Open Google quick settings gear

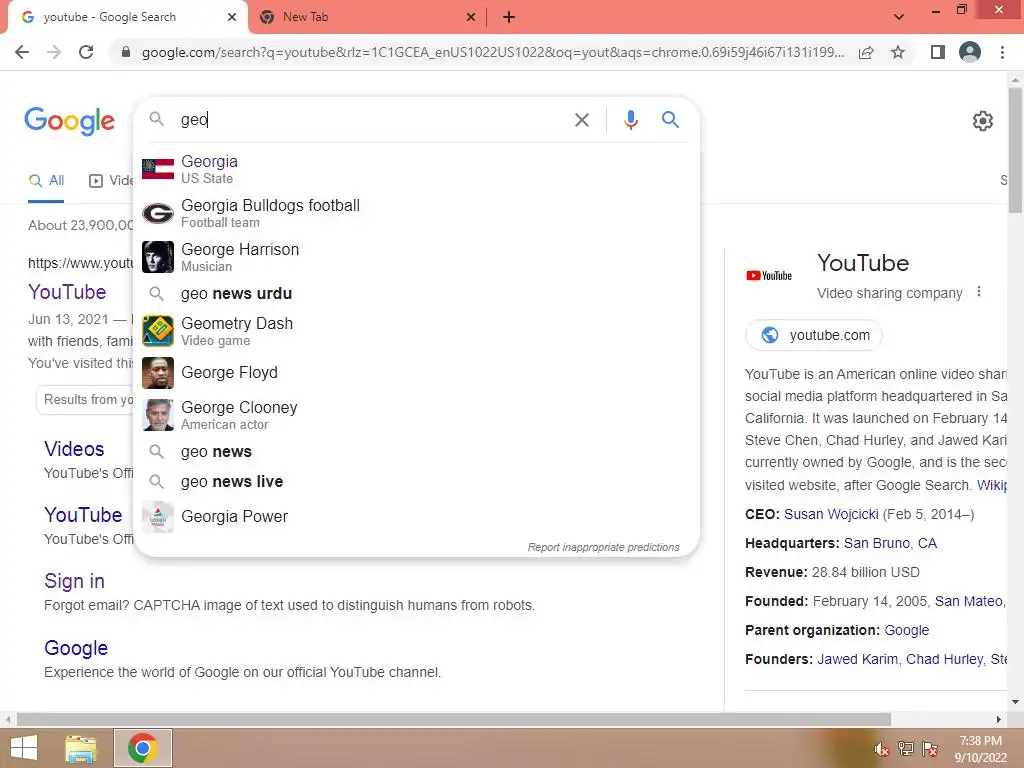pyautogui.click(x=982, y=121)
